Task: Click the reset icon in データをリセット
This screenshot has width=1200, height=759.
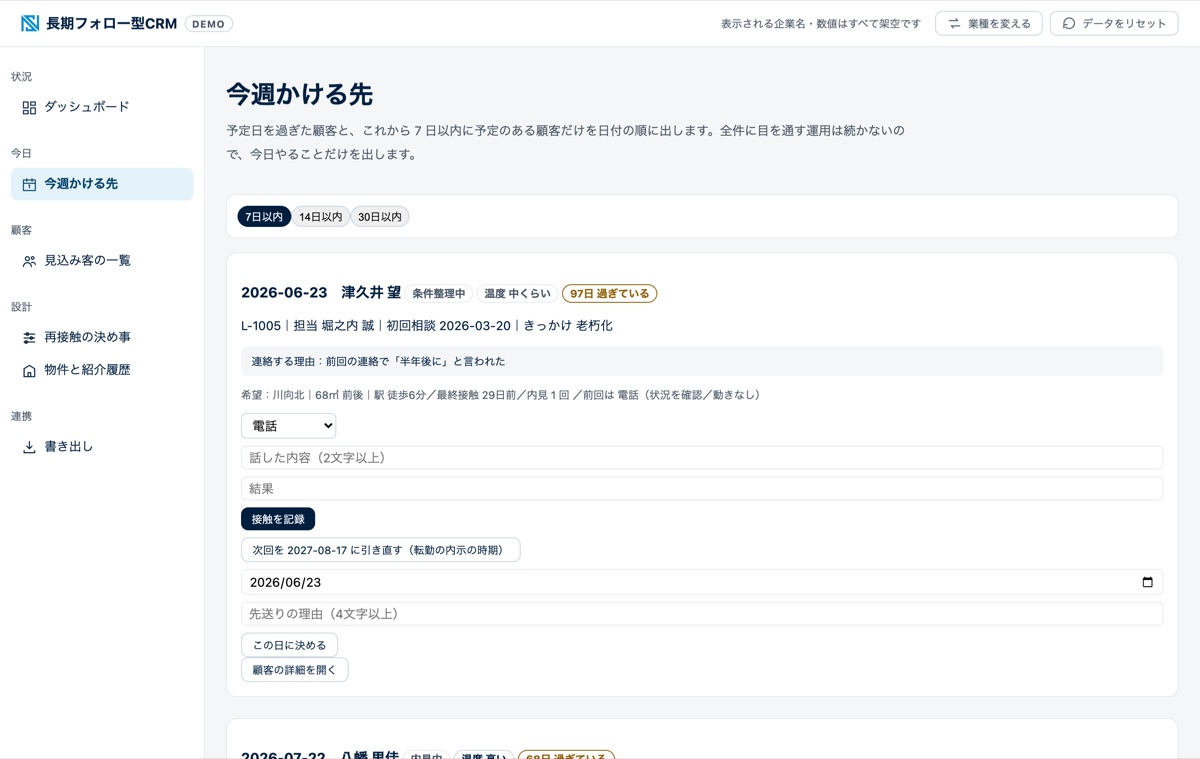Action: click(x=1069, y=23)
